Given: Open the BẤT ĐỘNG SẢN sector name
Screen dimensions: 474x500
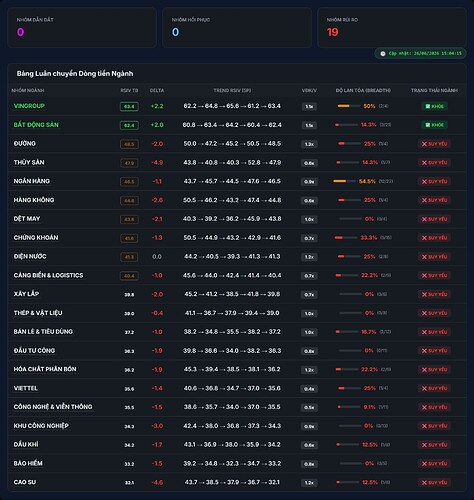Looking at the screenshot, I should (x=36, y=125).
